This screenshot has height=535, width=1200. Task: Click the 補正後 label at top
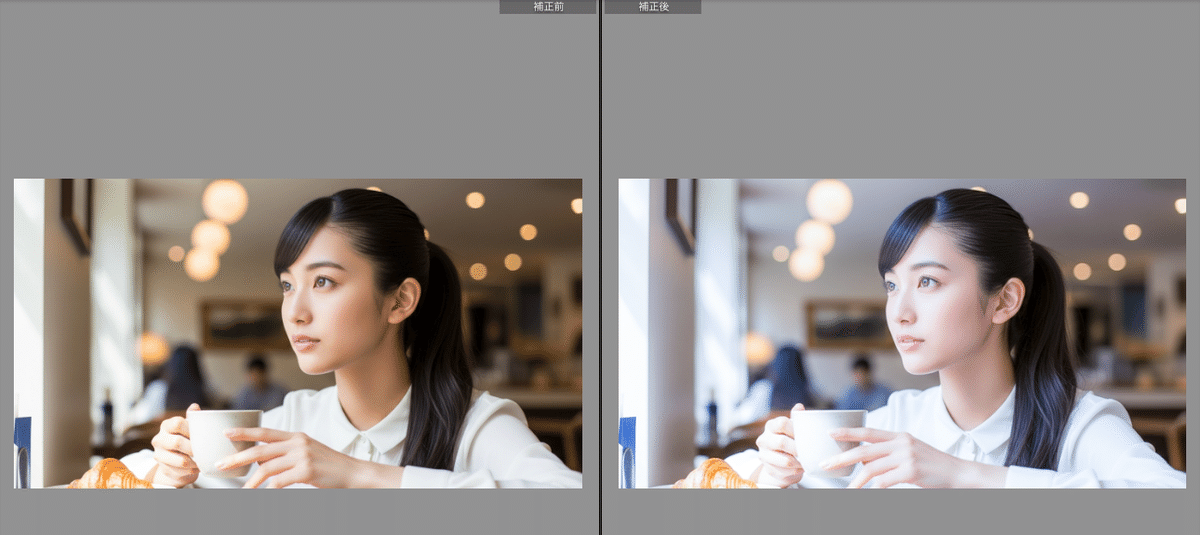pyautogui.click(x=652, y=7)
